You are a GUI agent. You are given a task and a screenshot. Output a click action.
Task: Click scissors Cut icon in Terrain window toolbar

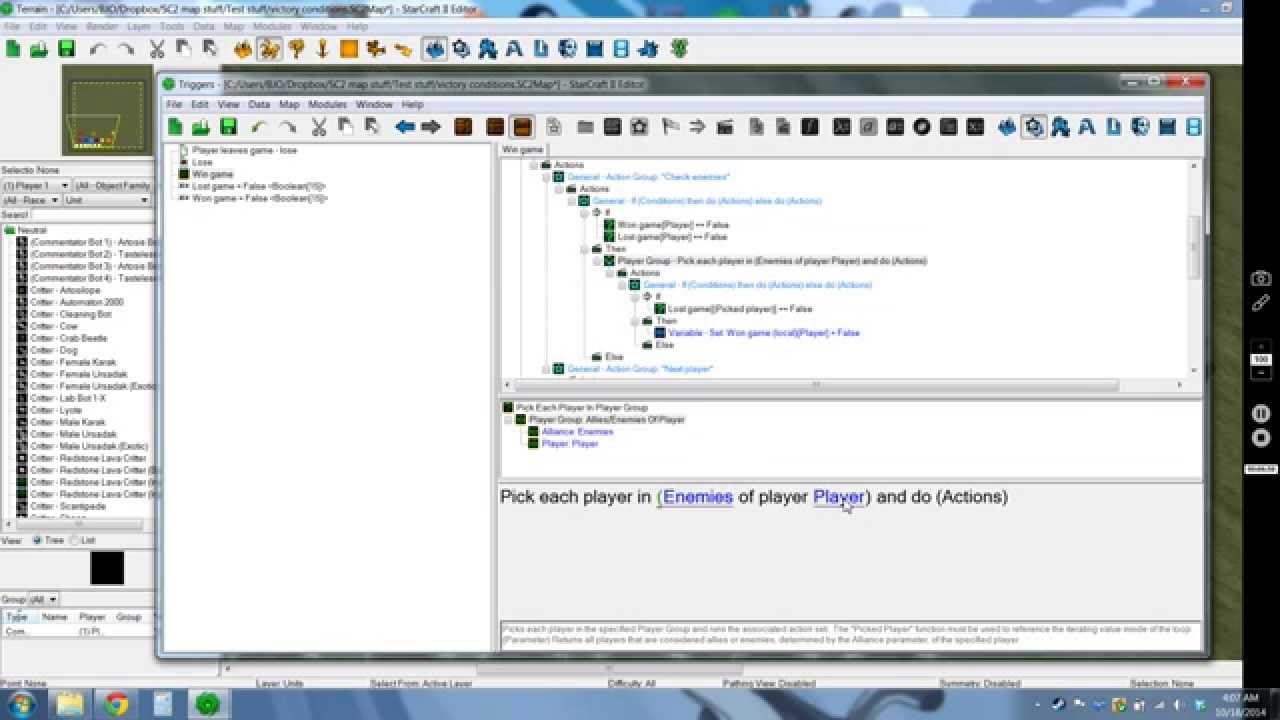[157, 48]
